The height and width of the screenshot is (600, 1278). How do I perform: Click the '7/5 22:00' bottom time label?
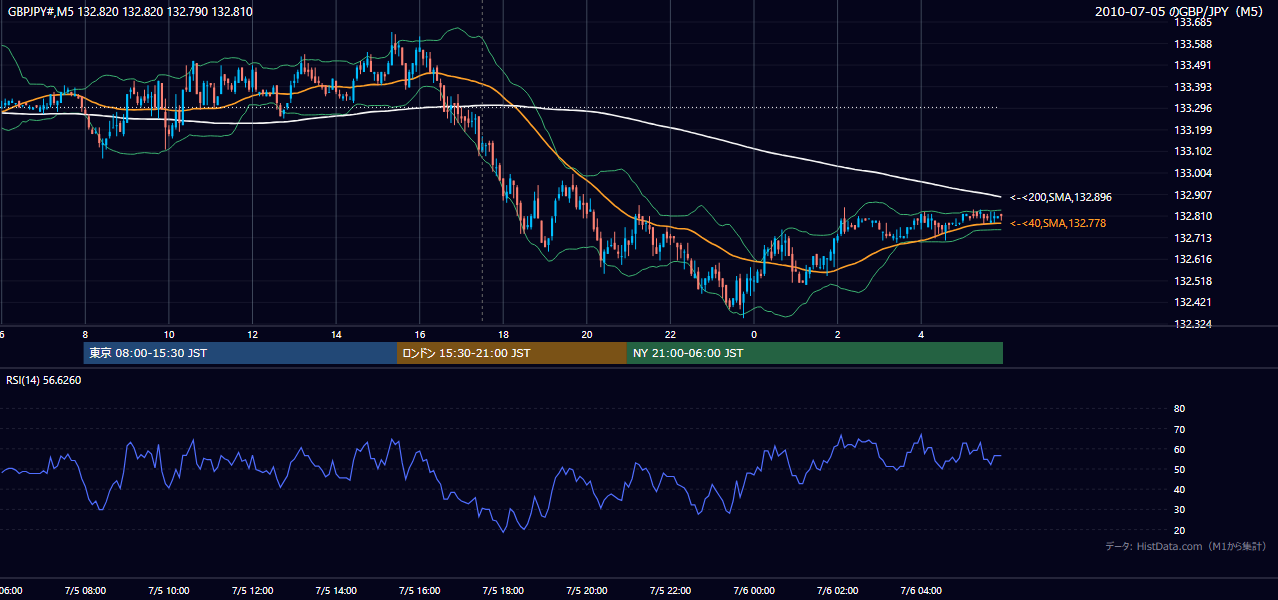click(x=671, y=591)
